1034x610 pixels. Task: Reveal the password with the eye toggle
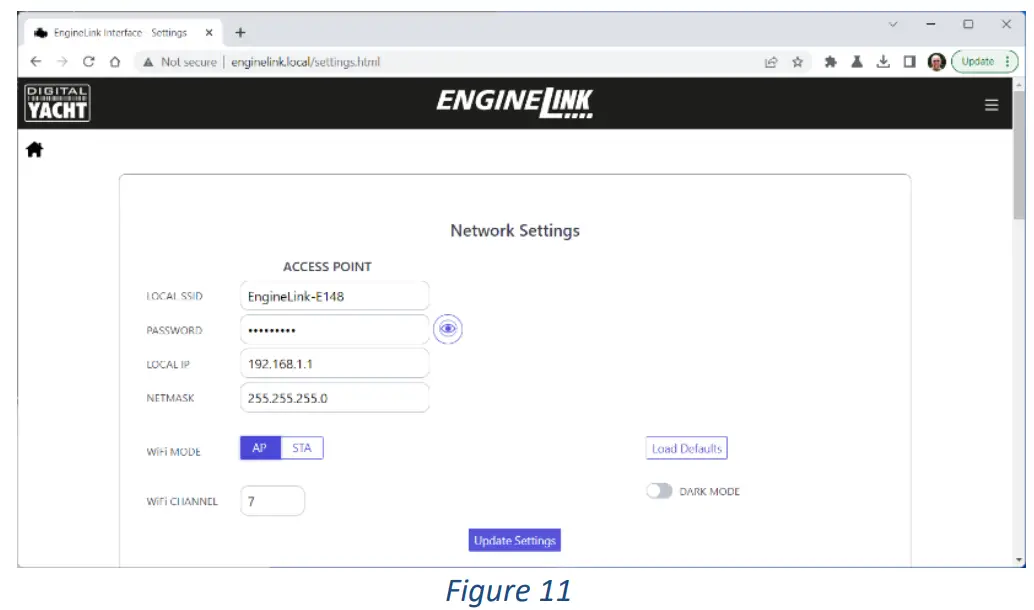point(447,329)
